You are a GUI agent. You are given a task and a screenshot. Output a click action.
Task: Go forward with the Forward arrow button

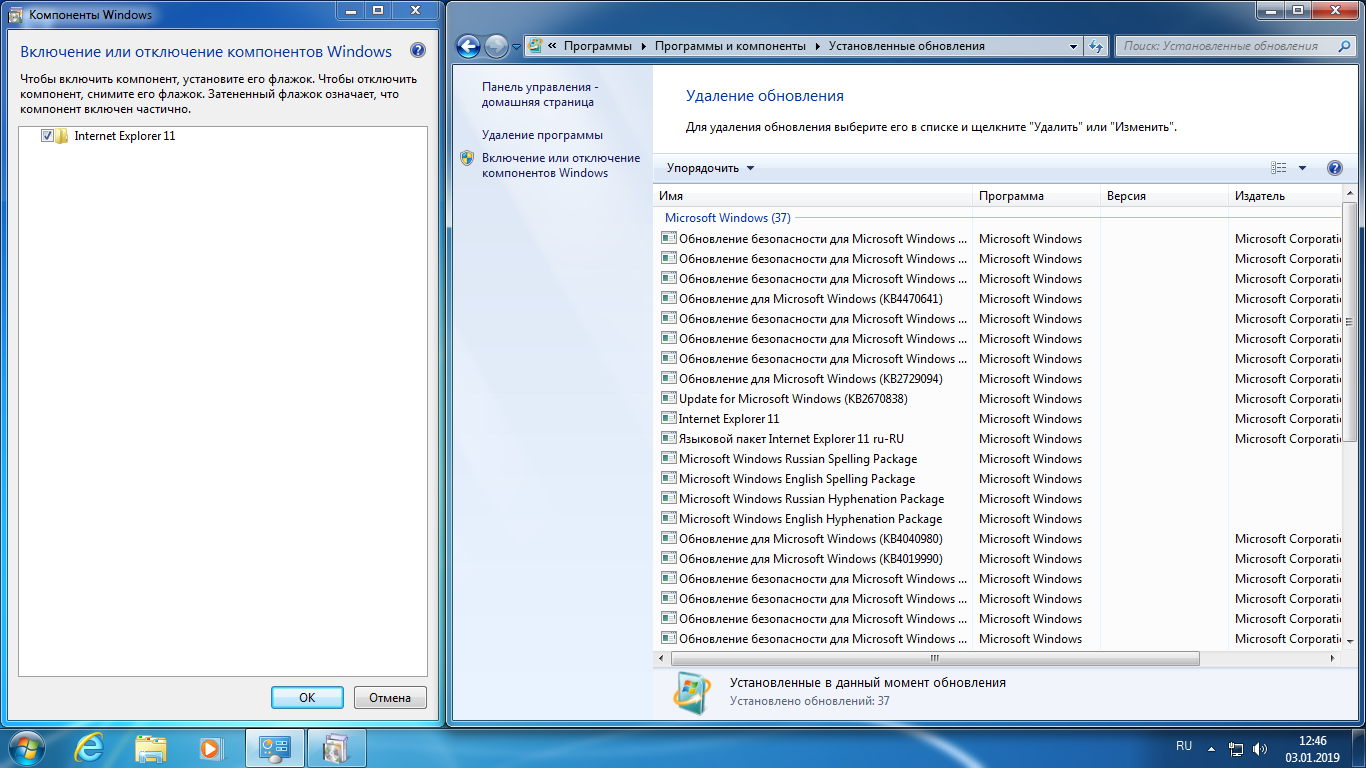(x=496, y=46)
